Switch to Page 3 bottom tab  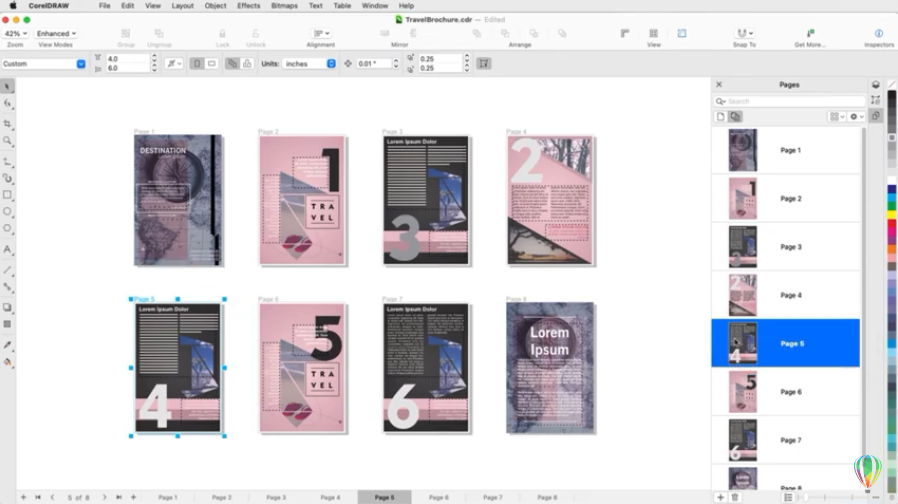pos(276,497)
